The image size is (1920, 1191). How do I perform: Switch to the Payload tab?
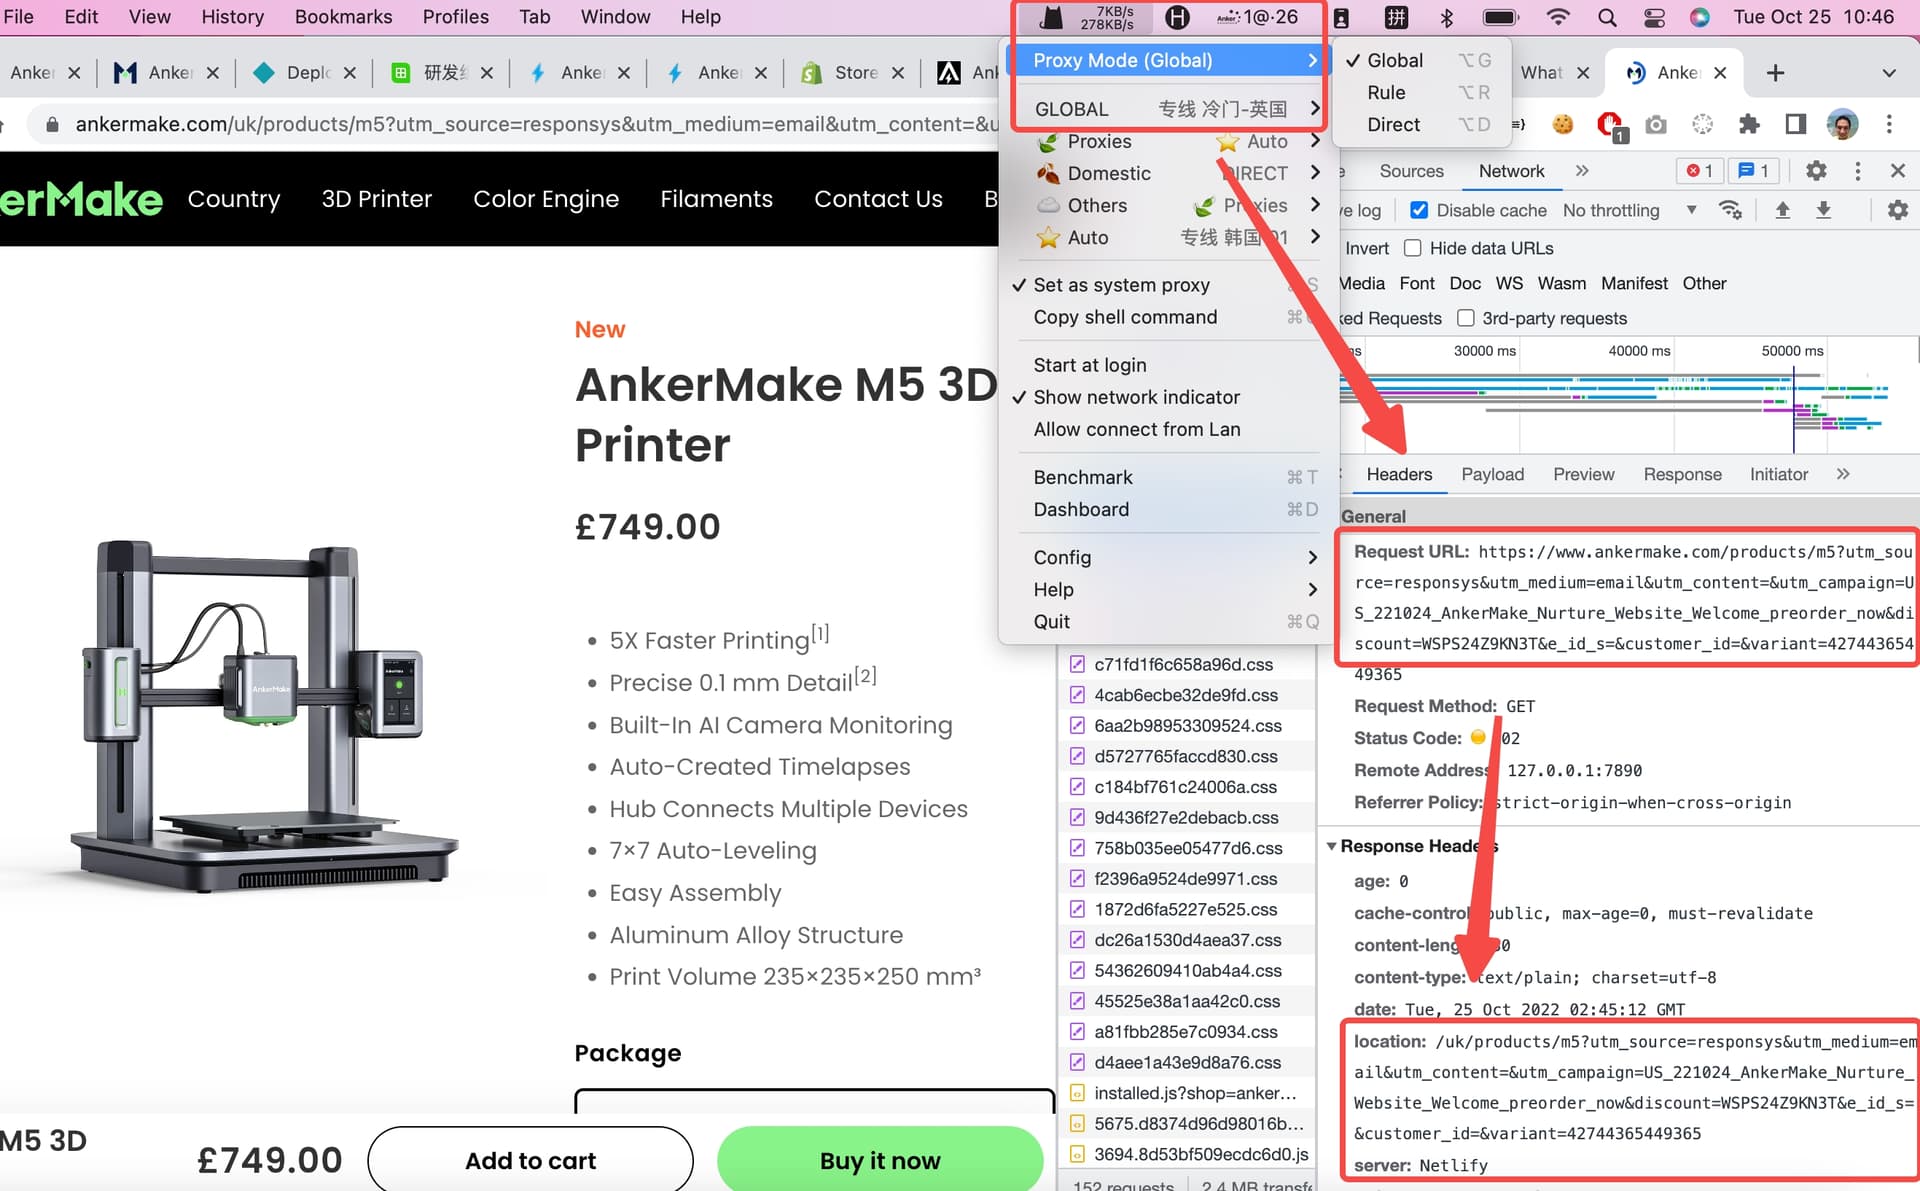pos(1492,474)
